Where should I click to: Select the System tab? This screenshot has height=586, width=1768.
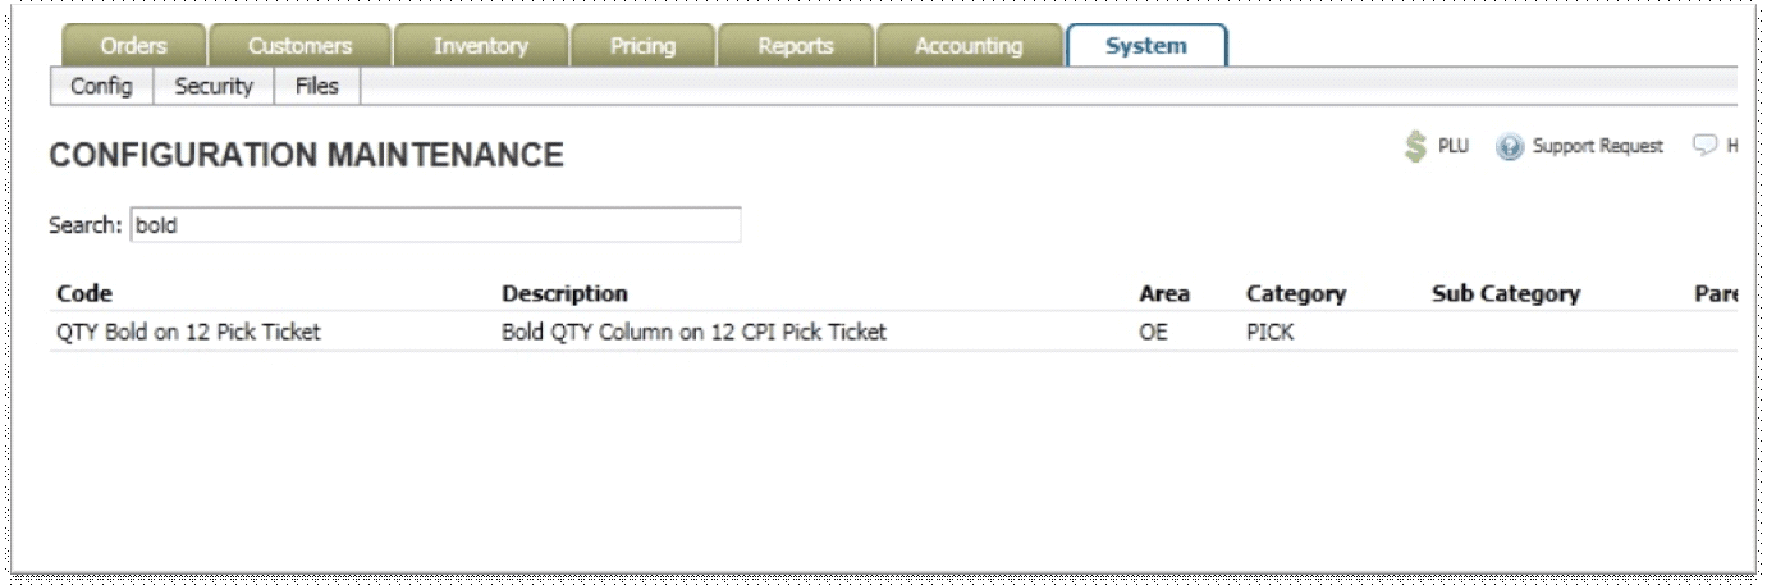(1147, 46)
